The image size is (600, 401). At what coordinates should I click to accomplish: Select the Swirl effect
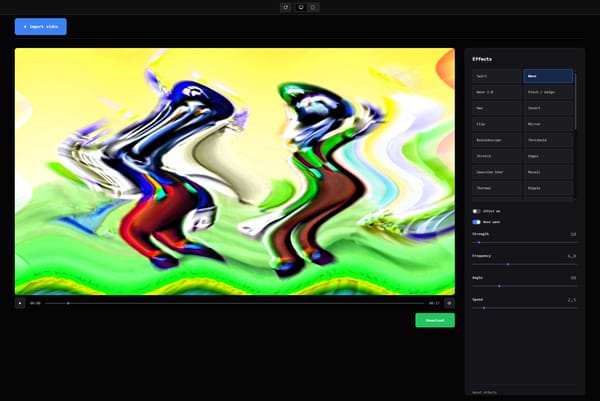point(497,76)
